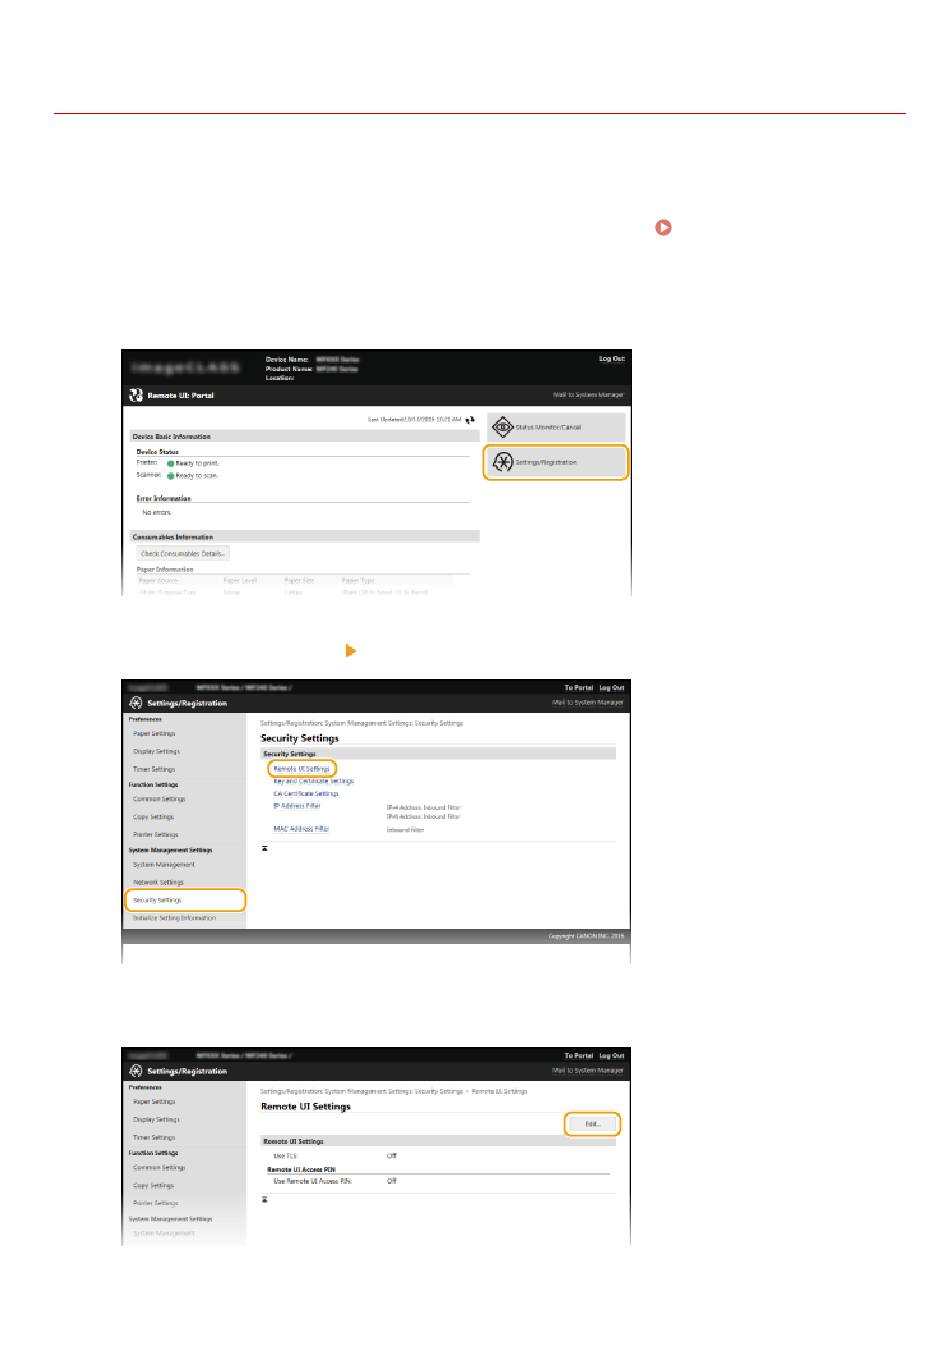Click the Remote UI: Portal logo icon
Image resolution: width=950 pixels, height=1369 pixels.
(136, 396)
